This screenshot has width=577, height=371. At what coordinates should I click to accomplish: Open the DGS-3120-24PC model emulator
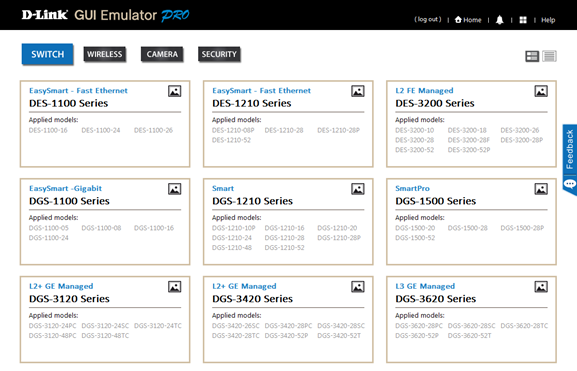pos(53,326)
